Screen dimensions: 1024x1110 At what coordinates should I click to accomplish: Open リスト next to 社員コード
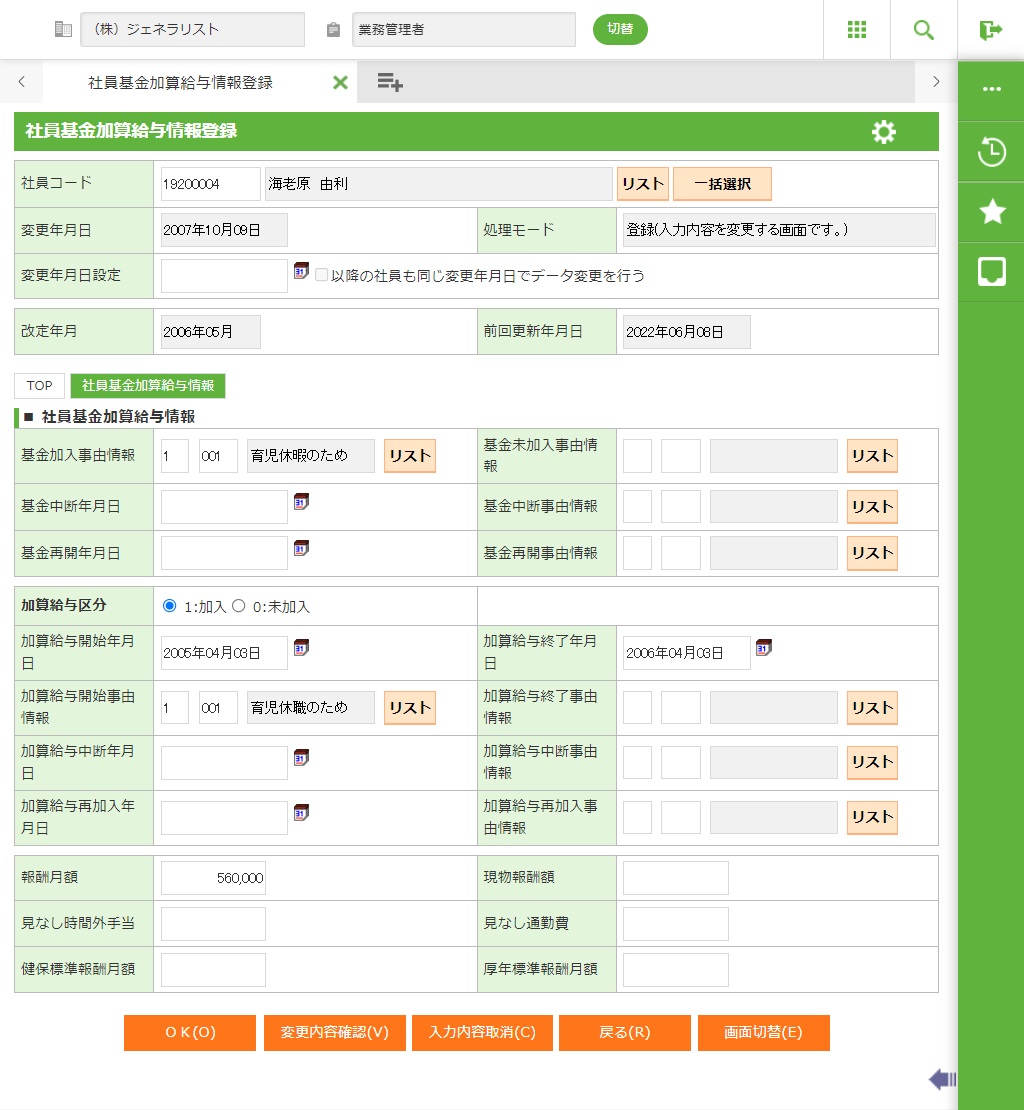(642, 184)
